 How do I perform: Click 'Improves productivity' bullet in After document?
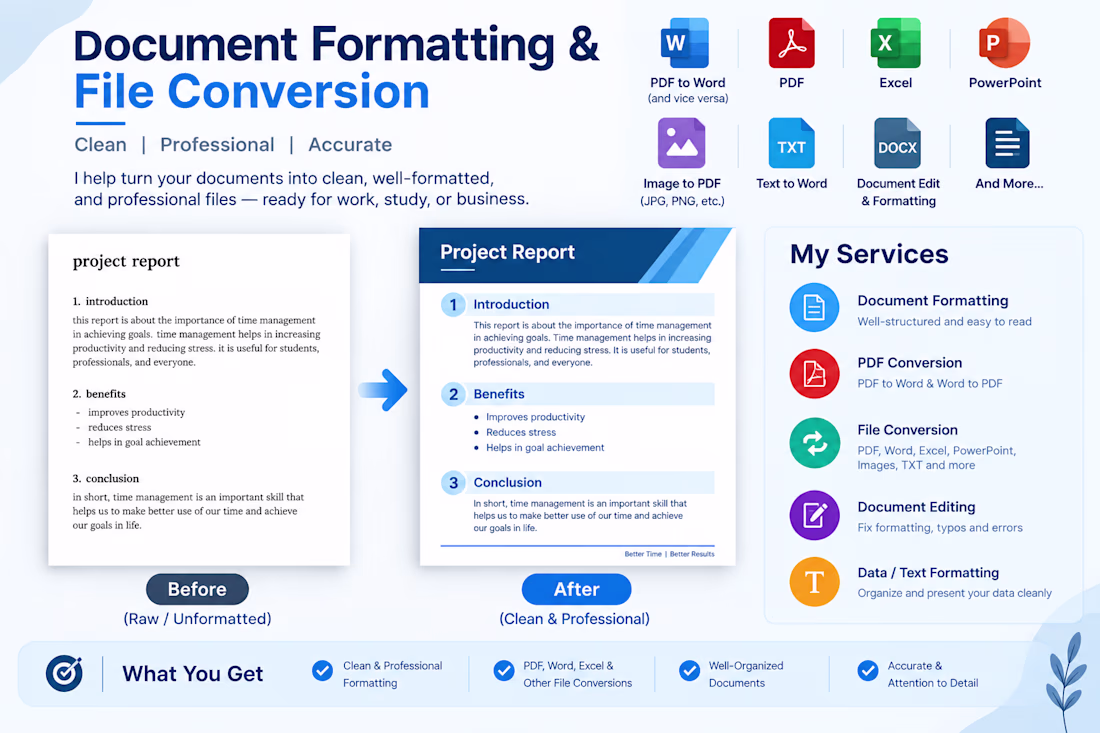click(x=535, y=417)
